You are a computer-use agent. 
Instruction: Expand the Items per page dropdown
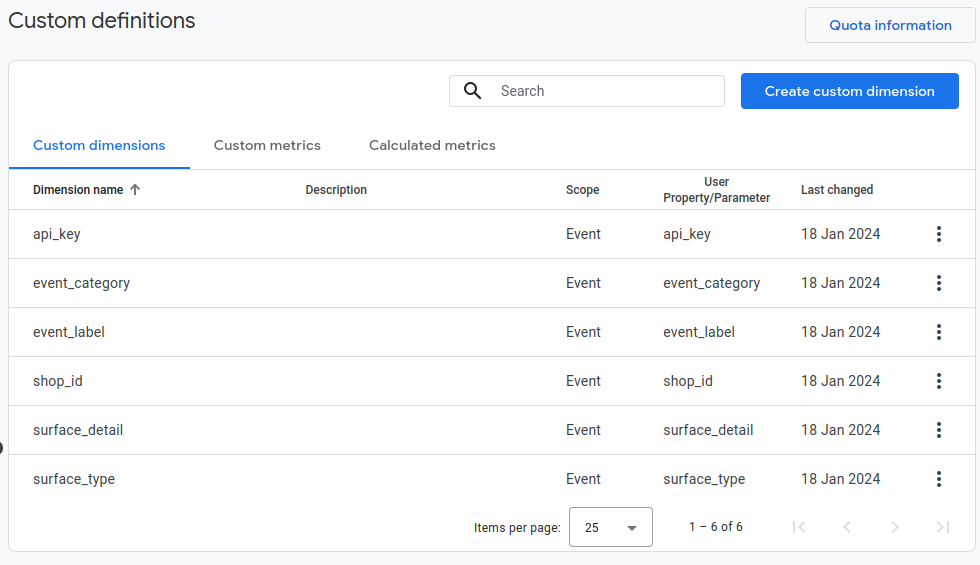coord(611,527)
